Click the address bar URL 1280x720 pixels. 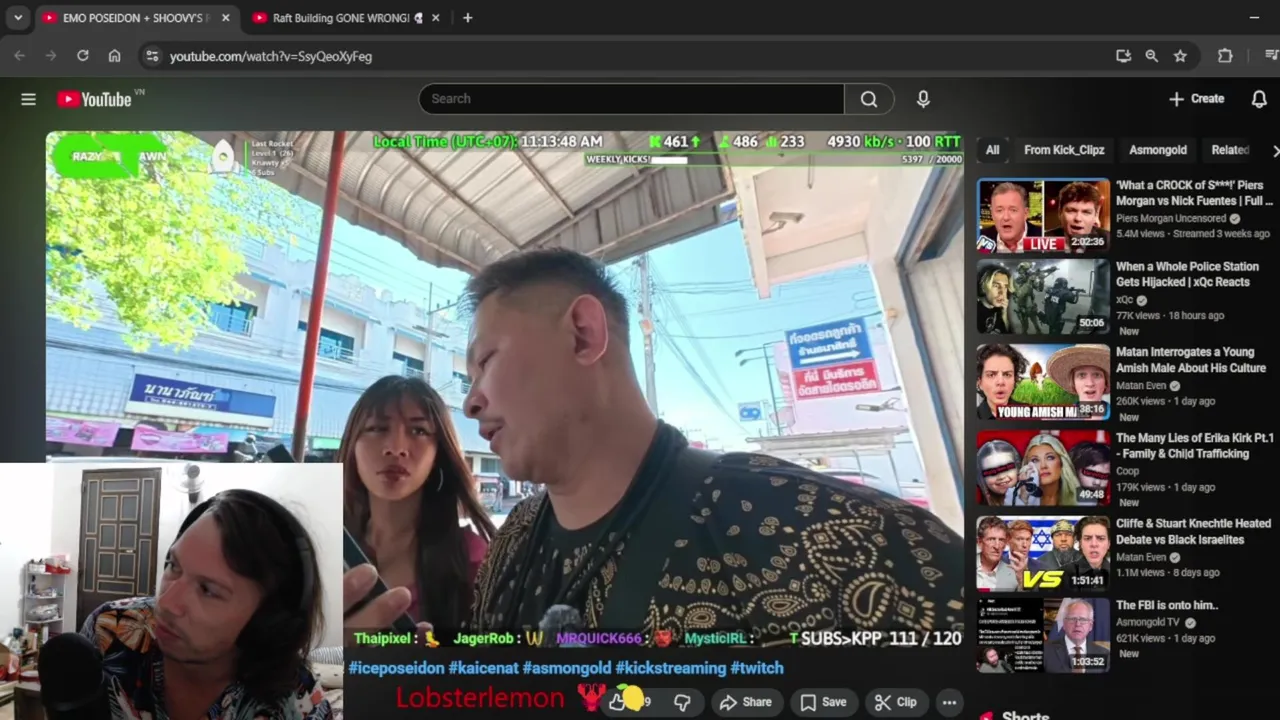(271, 57)
